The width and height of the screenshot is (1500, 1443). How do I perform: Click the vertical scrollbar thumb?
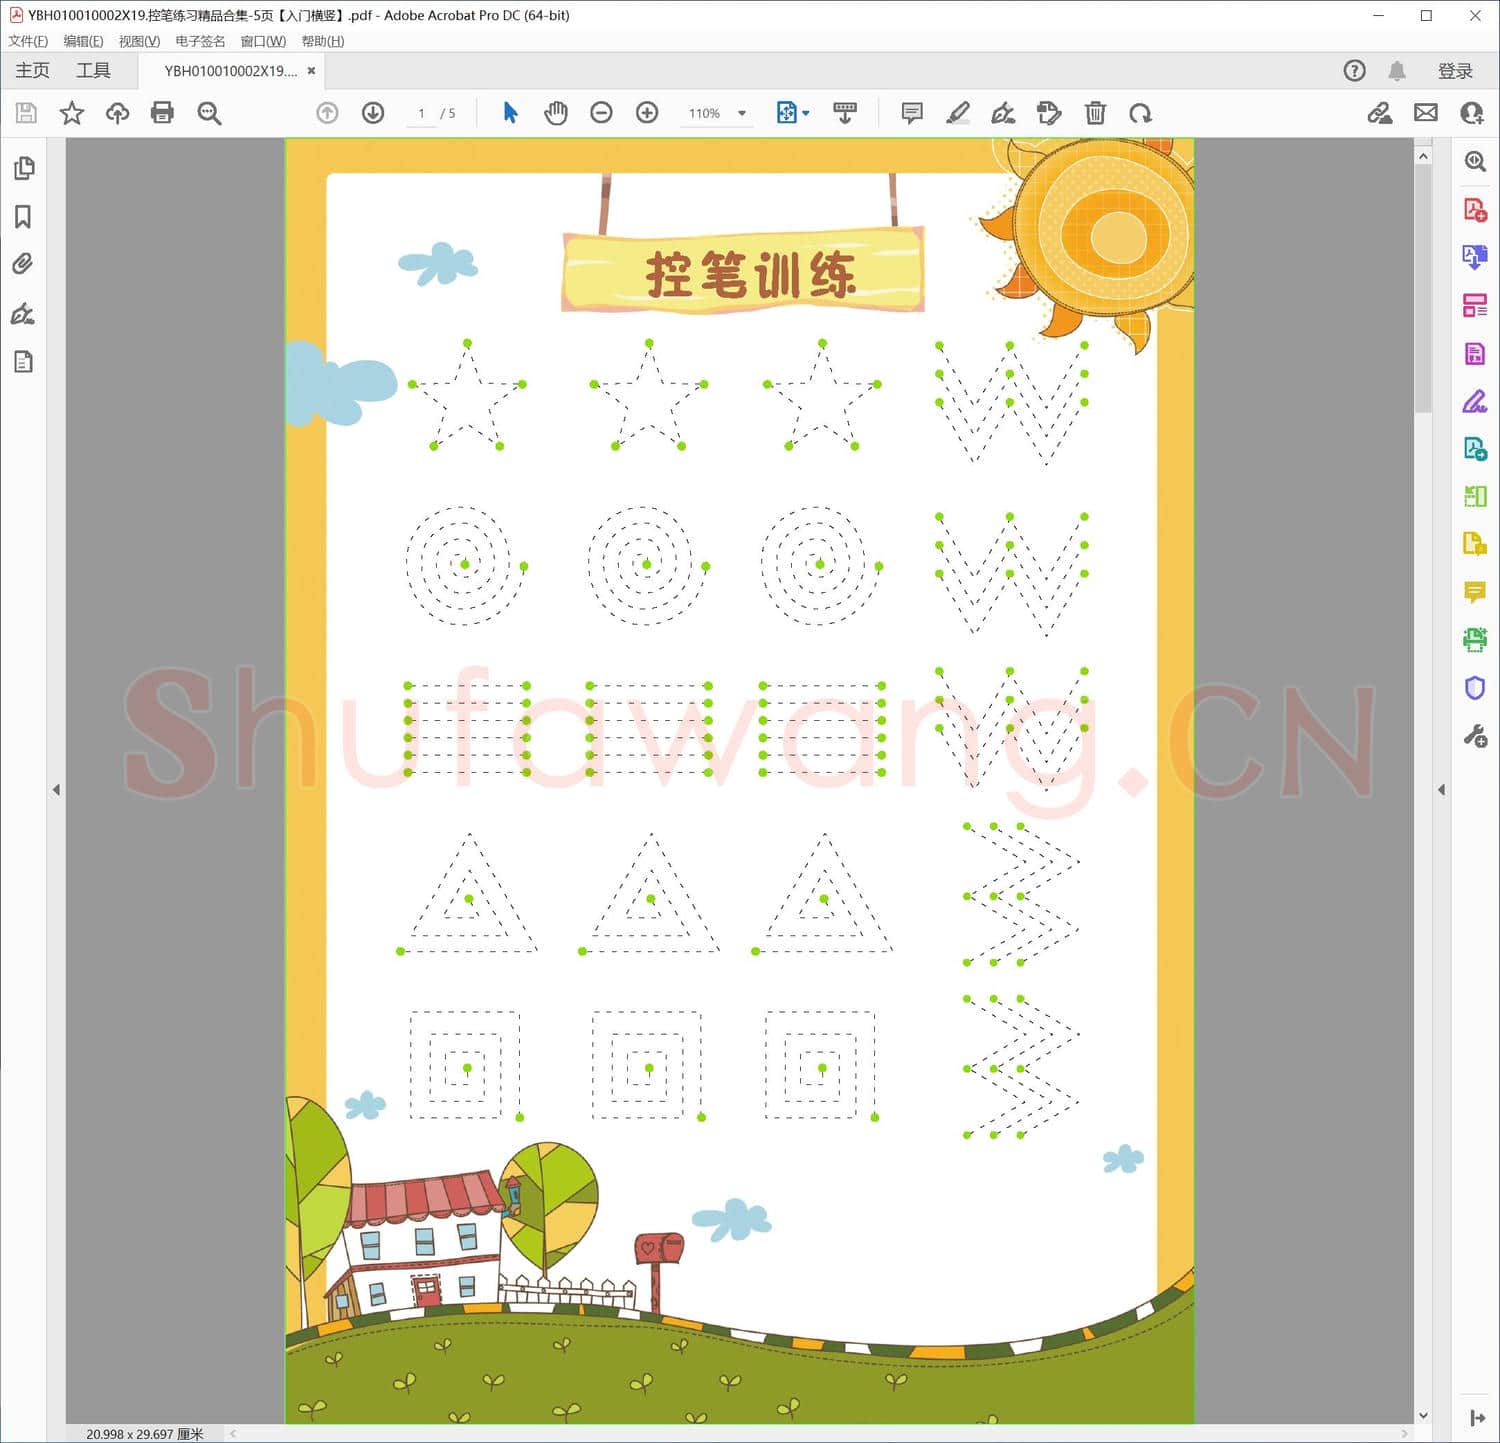tap(1423, 290)
